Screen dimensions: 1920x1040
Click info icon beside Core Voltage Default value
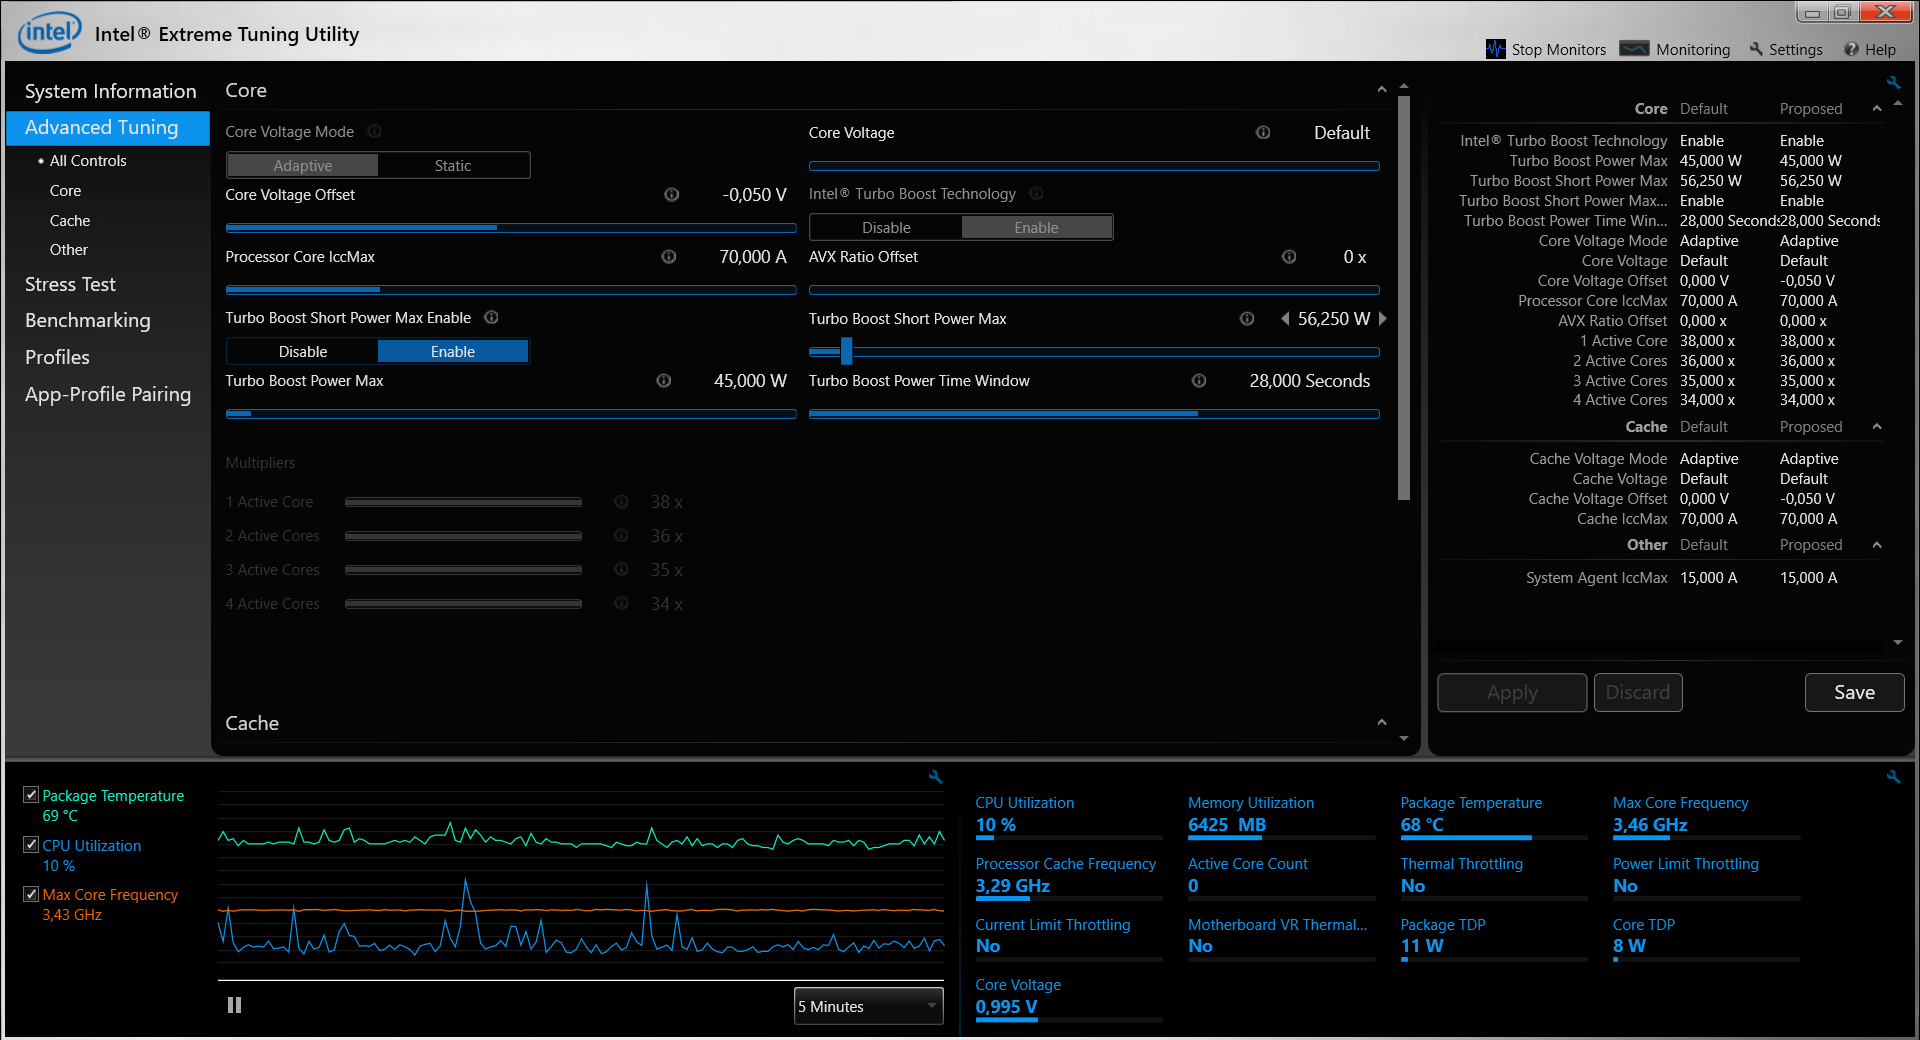[x=1263, y=132]
